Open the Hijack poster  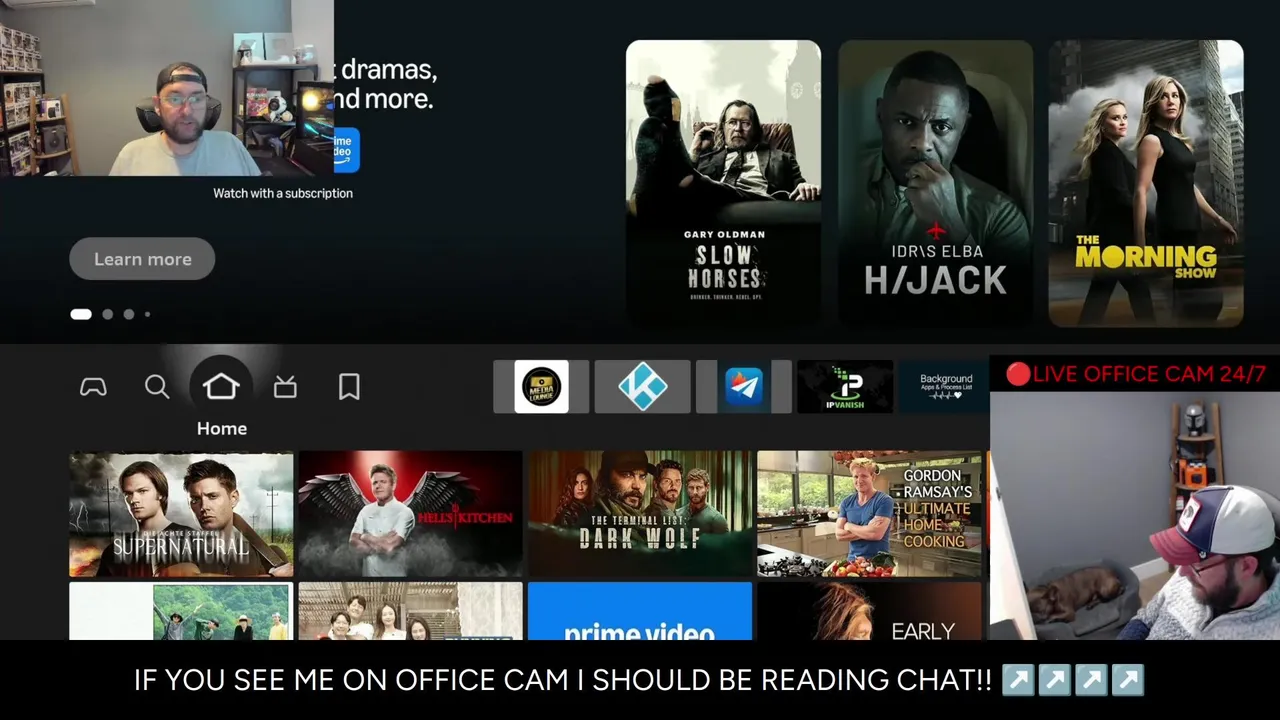[x=935, y=183]
